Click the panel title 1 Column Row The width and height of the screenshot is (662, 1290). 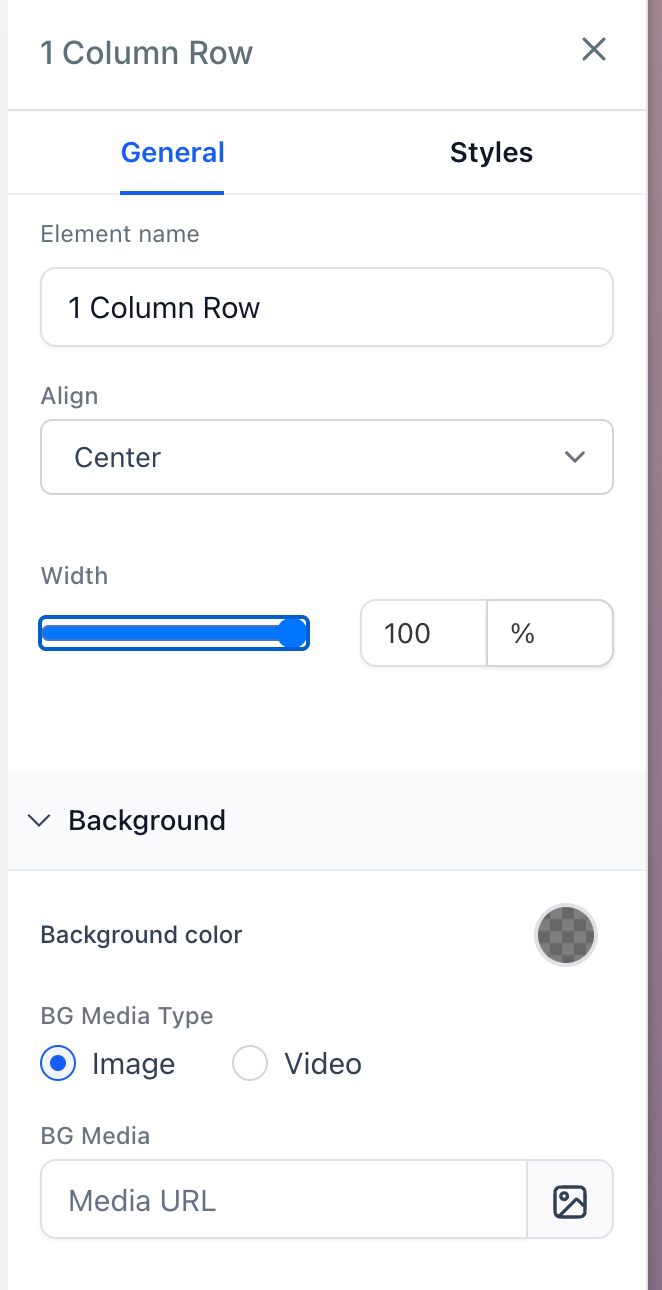tap(146, 53)
